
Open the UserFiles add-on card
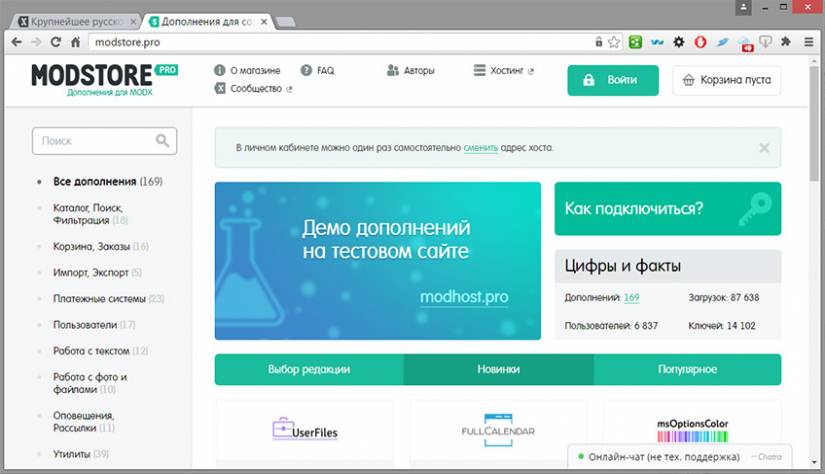305,431
